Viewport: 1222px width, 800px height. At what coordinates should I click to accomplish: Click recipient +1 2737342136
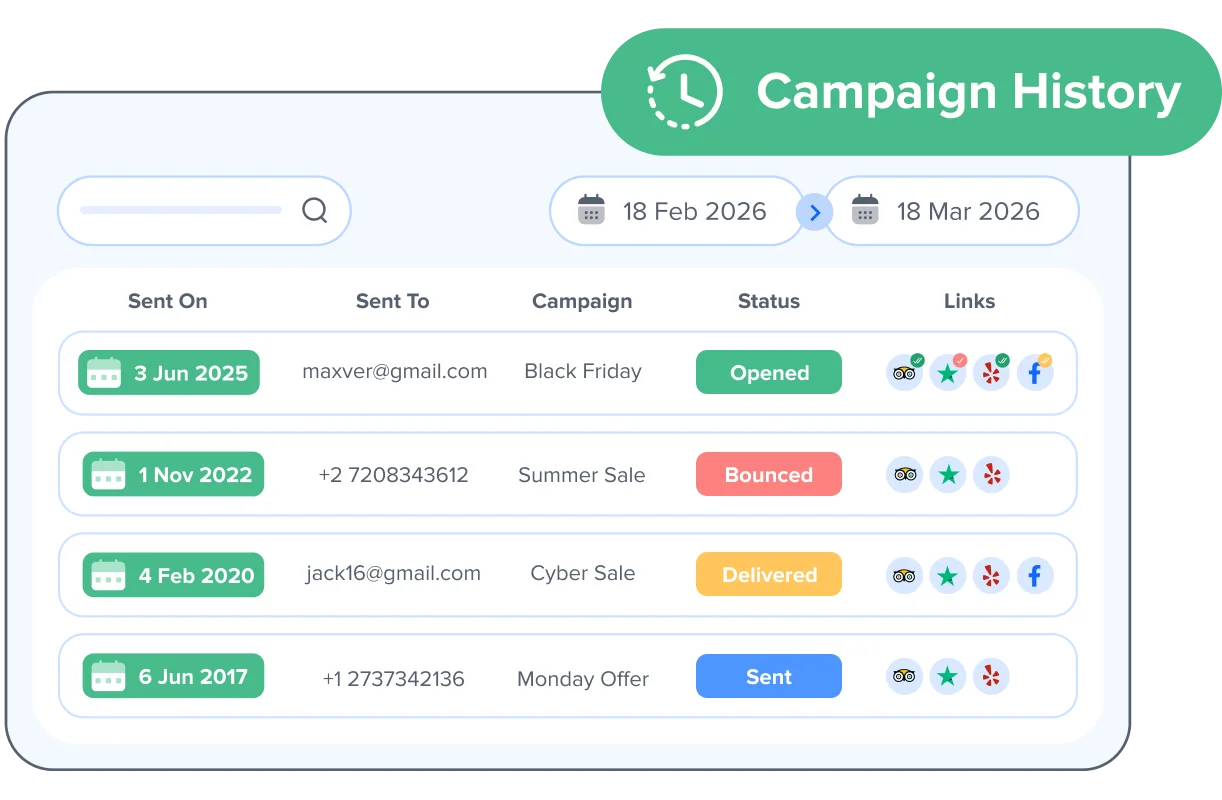click(394, 679)
